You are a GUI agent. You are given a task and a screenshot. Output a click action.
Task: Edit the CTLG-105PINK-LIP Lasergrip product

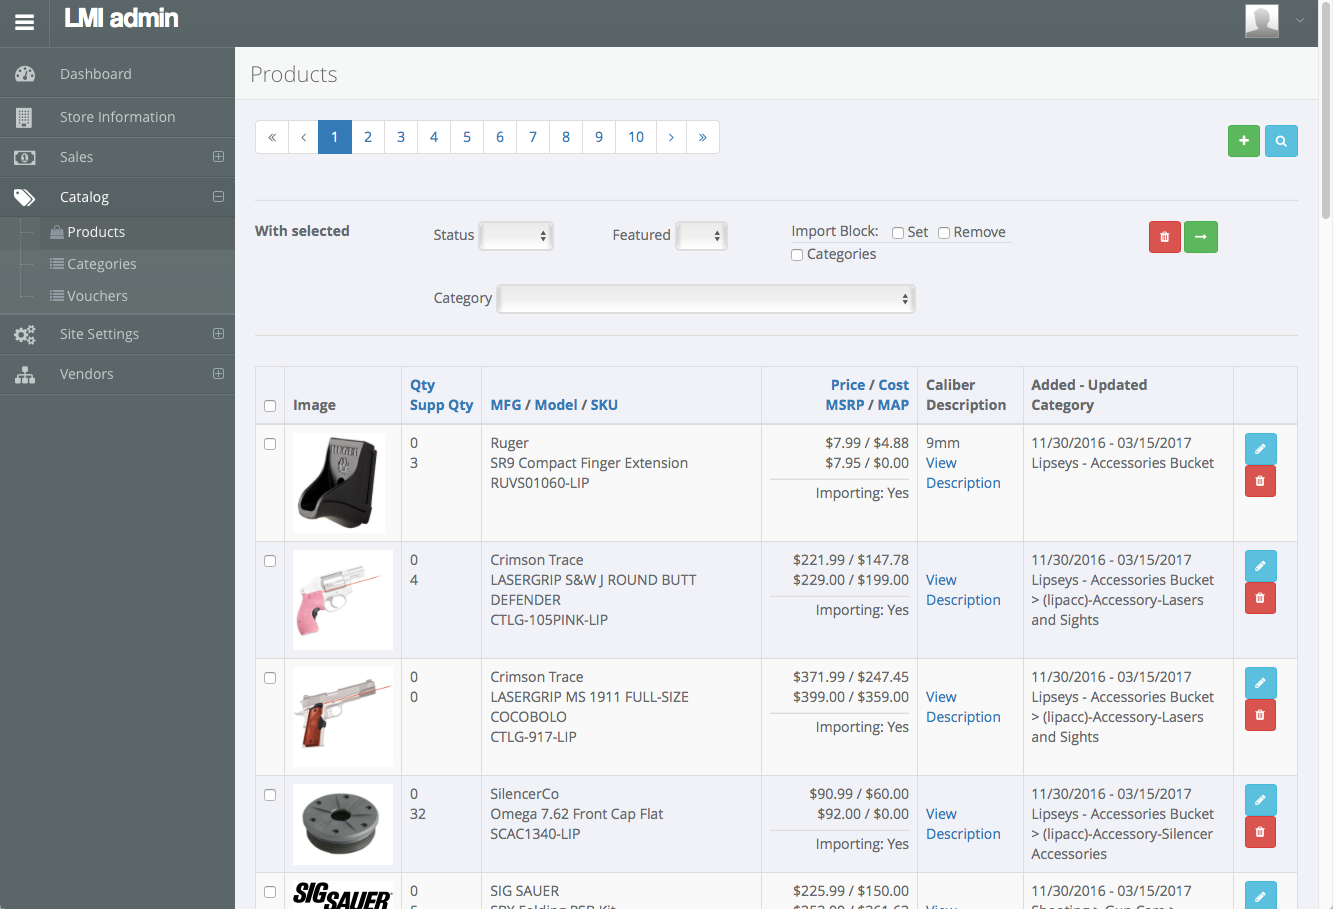pos(1260,566)
